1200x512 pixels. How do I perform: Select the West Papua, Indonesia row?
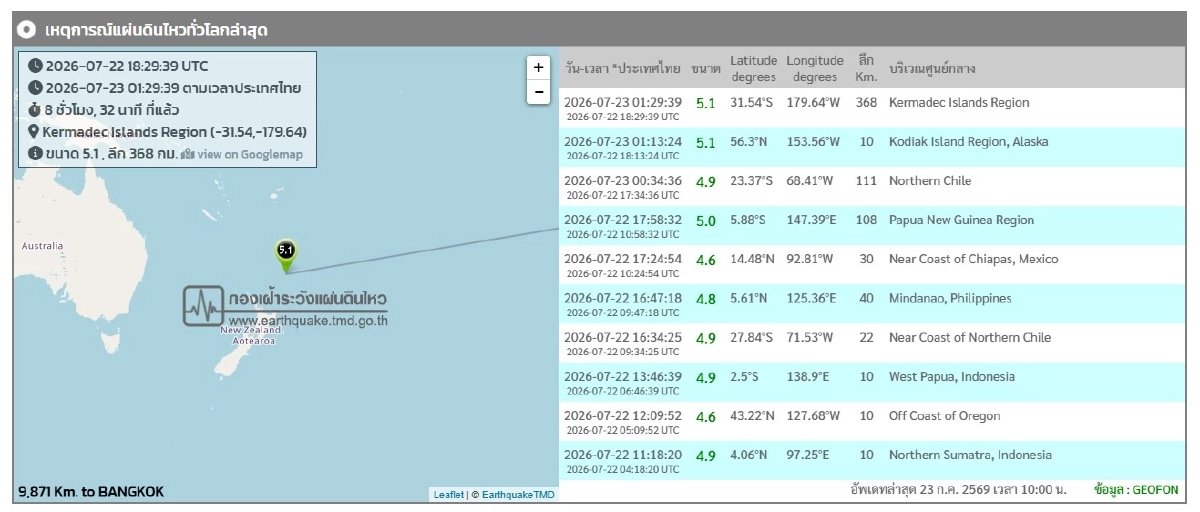(x=872, y=382)
